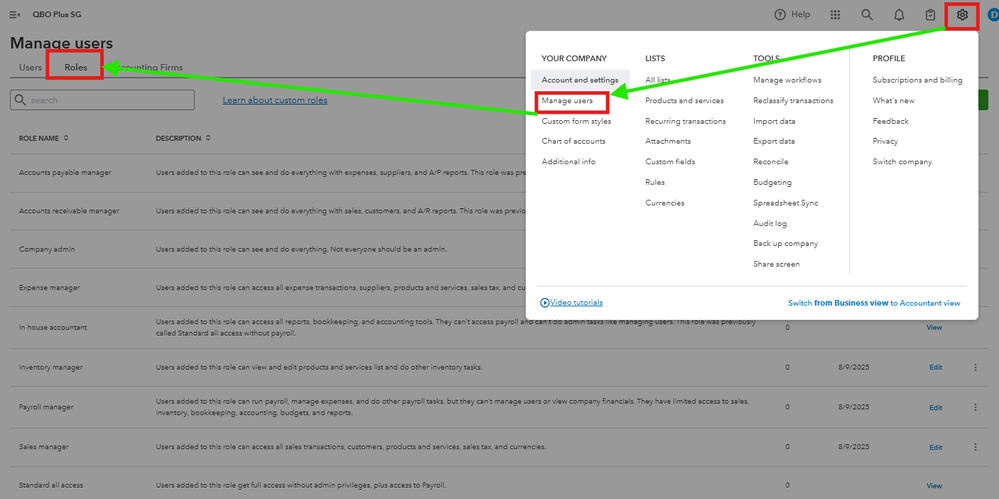Click the Settings gear icon

tap(962, 15)
